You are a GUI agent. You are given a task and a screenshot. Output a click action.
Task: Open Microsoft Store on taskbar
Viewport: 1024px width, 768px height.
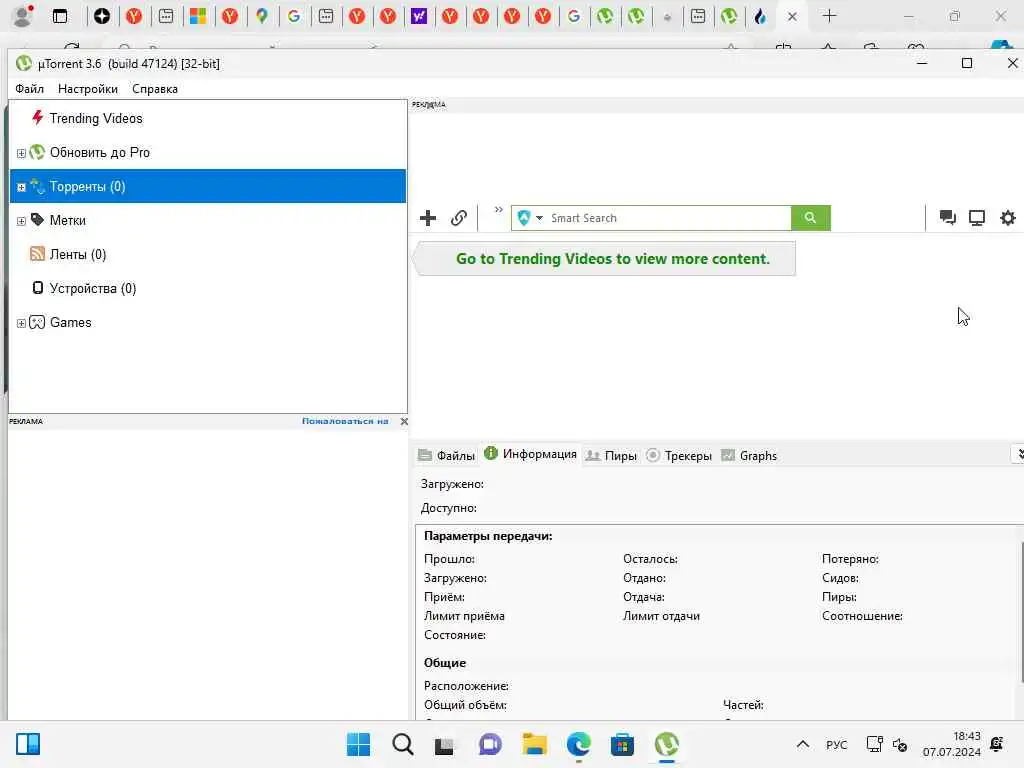pyautogui.click(x=622, y=744)
